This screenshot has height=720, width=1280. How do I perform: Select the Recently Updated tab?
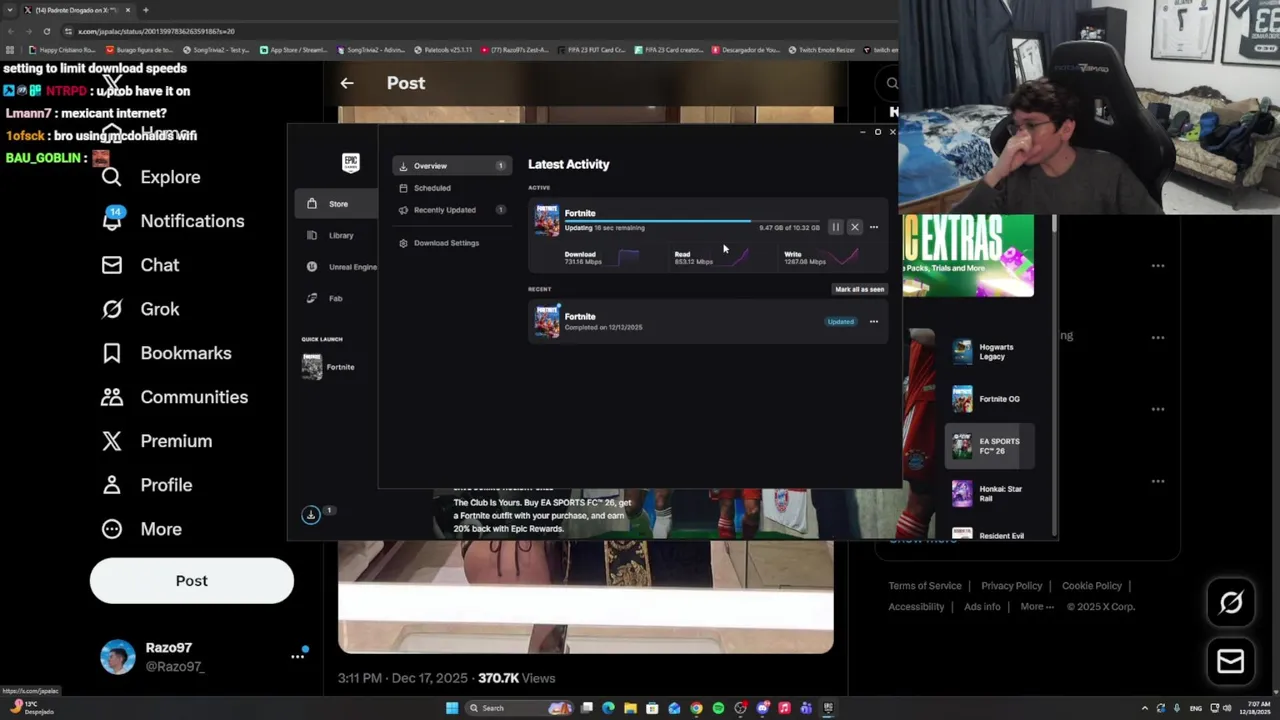452,210
